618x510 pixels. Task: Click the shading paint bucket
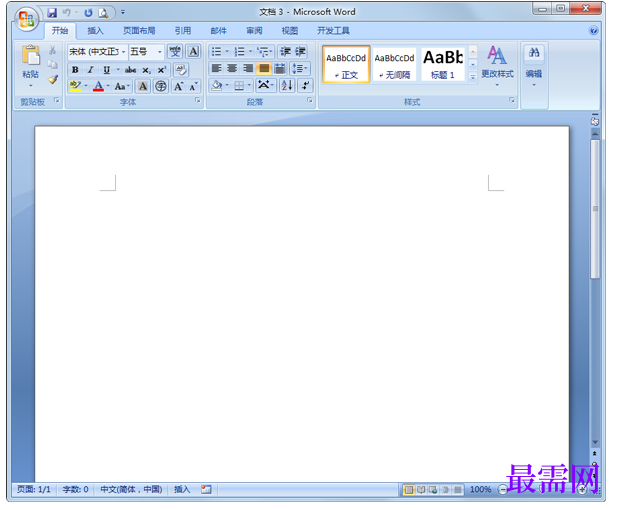tap(217, 85)
